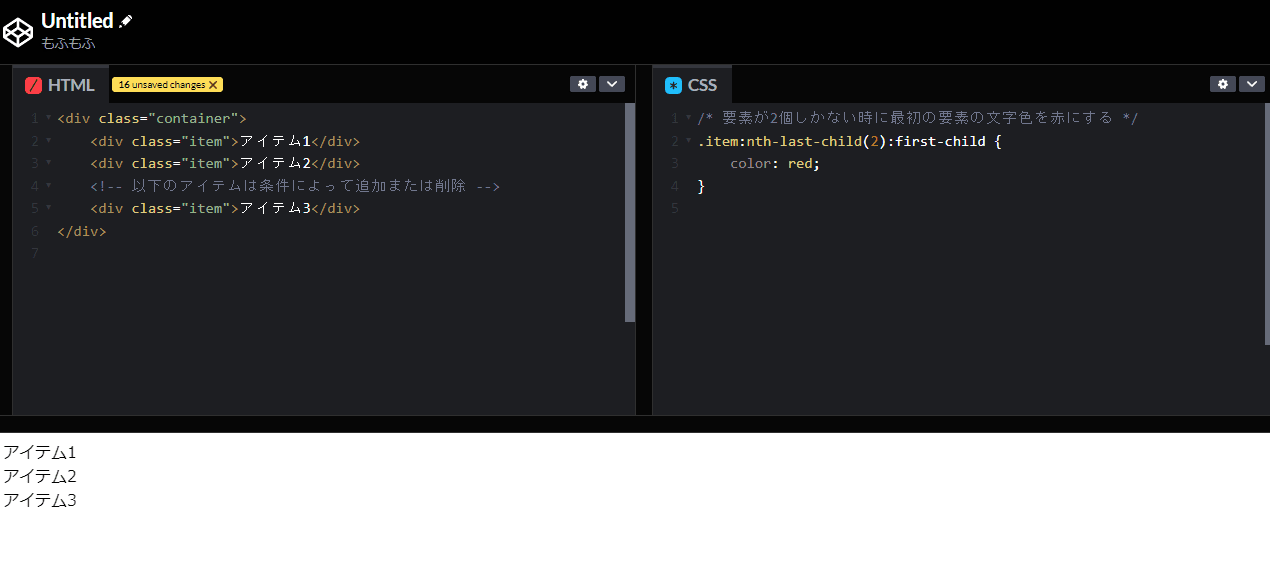Screen dimensions: 1270x561
Task: Collapse the .item rule on CSS line 2
Action: pyautogui.click(x=688, y=141)
